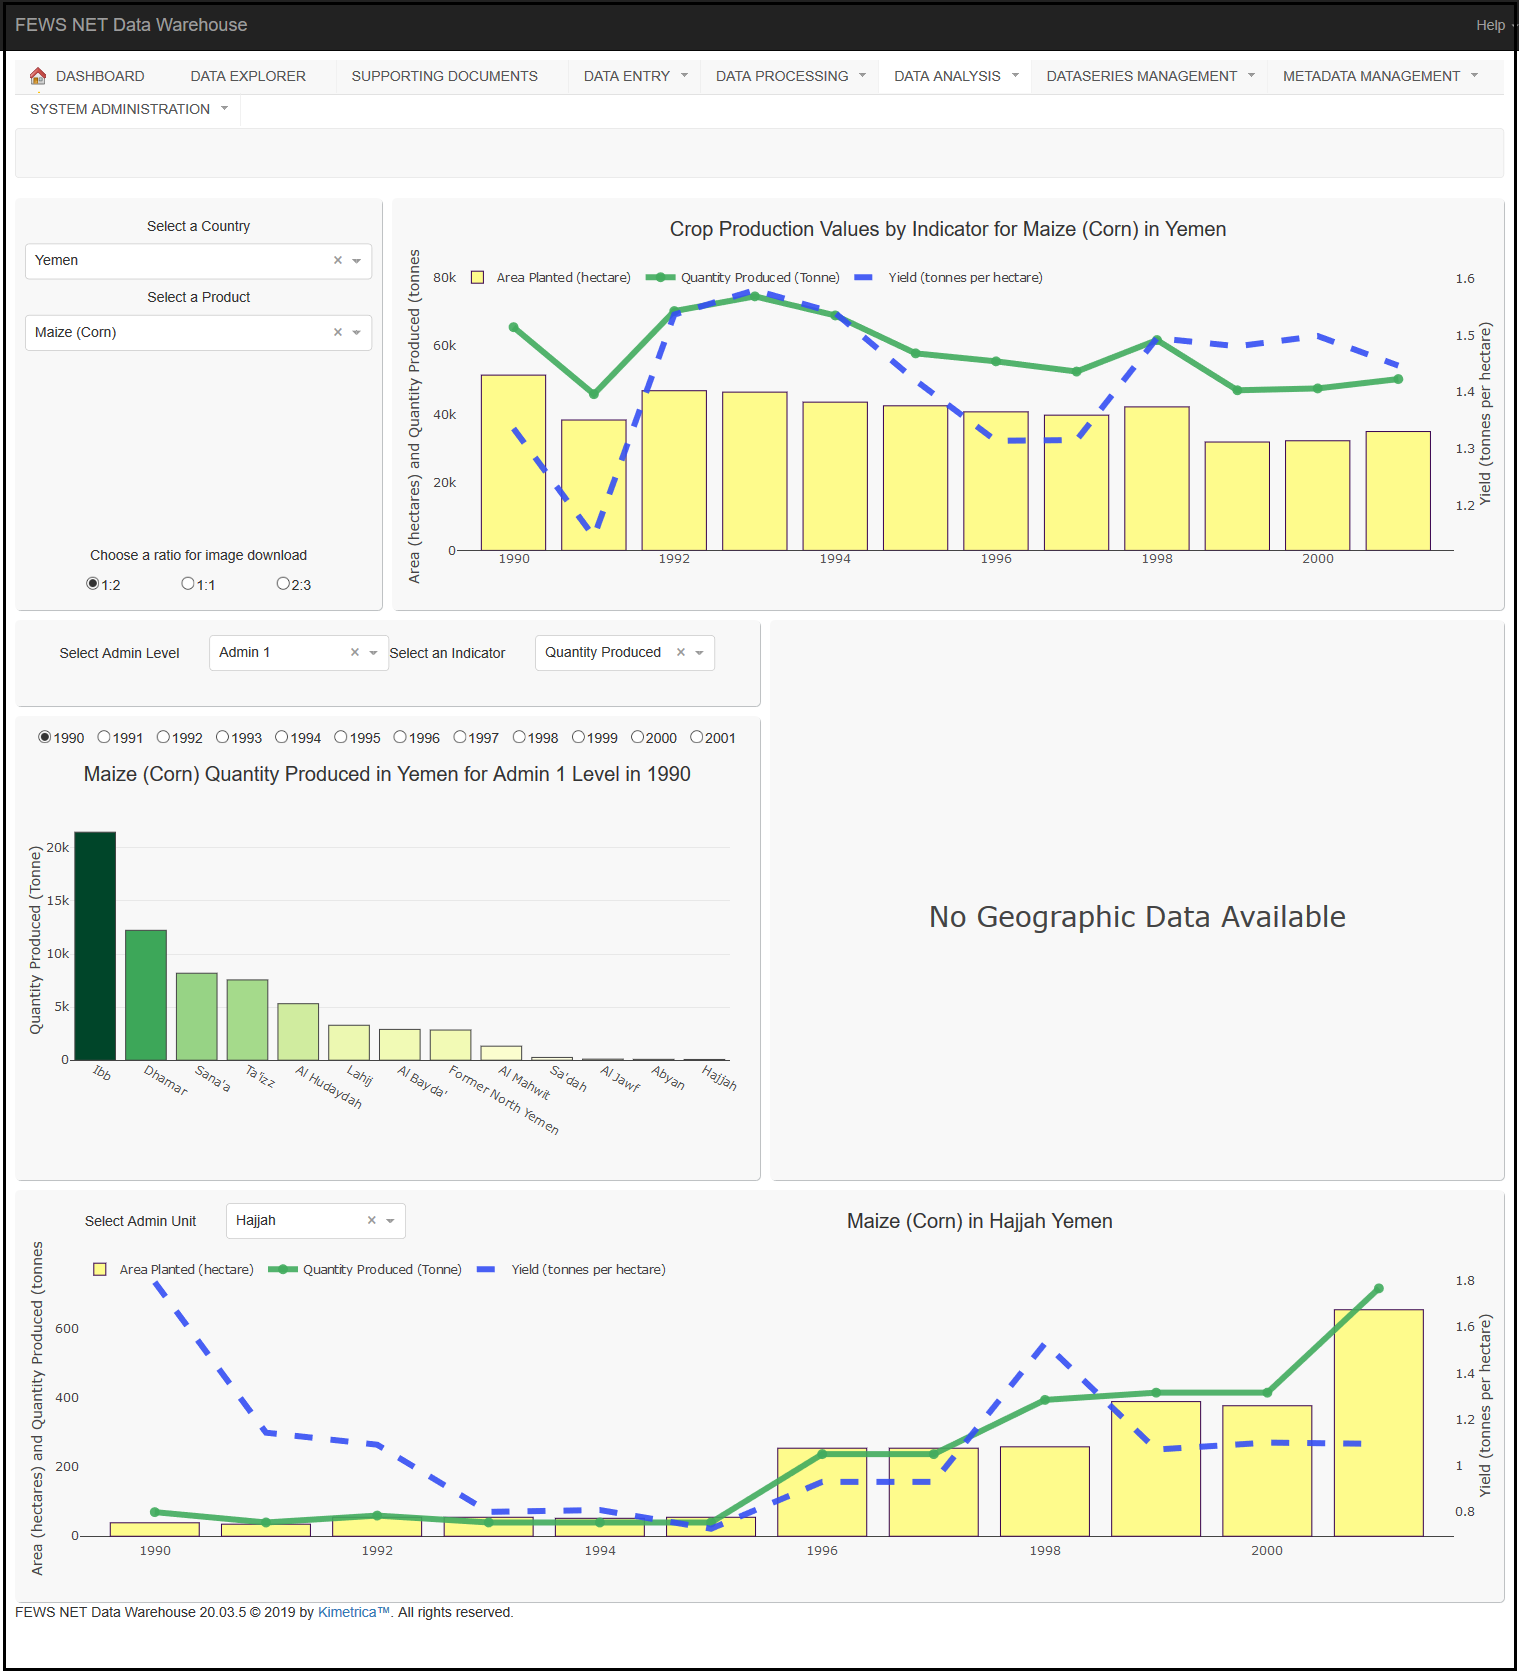1519x1672 pixels.
Task: Choose the 2:3 image ratio option
Action: pyautogui.click(x=283, y=584)
